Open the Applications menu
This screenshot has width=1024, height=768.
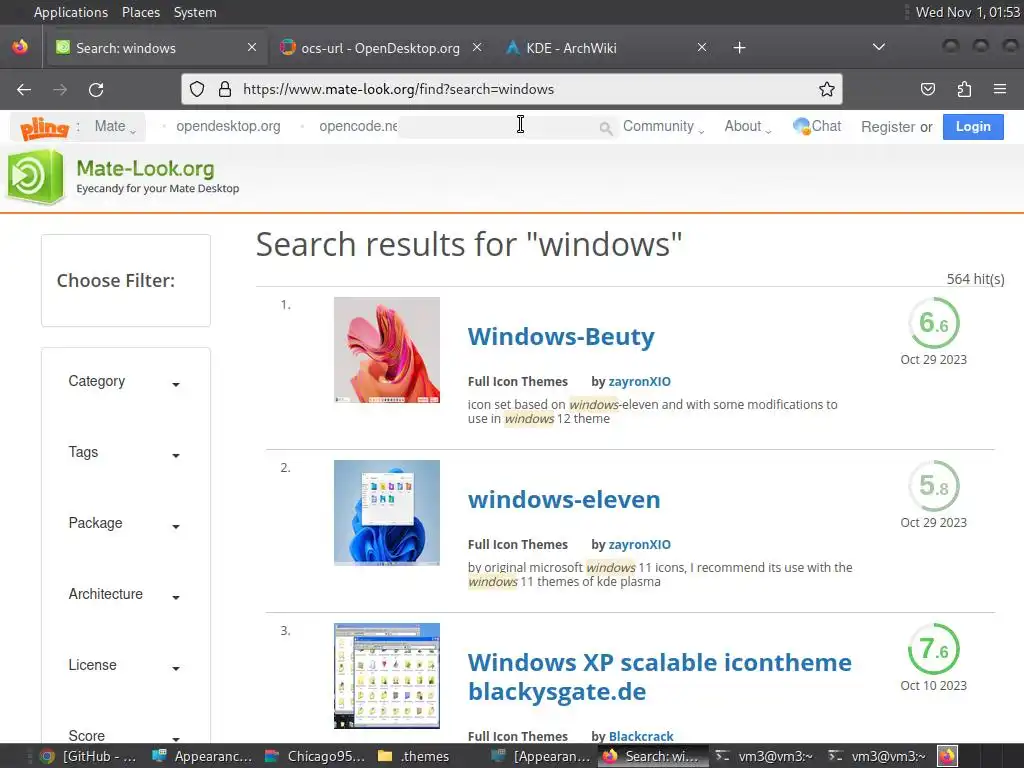click(x=71, y=12)
